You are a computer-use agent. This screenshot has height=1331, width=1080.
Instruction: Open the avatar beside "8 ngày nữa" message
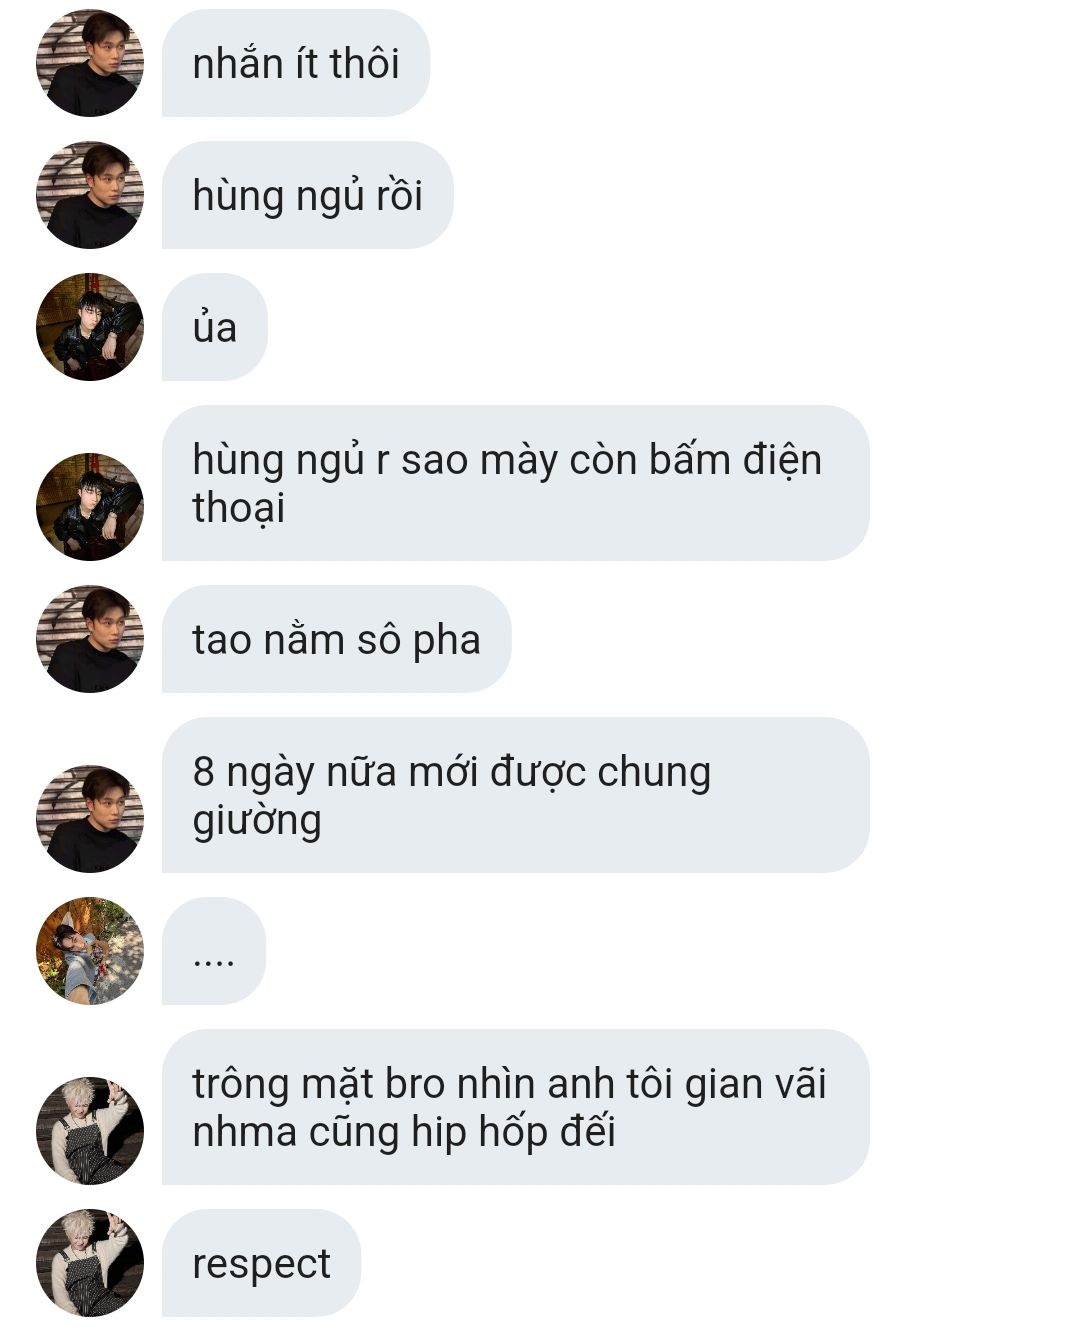(x=90, y=819)
